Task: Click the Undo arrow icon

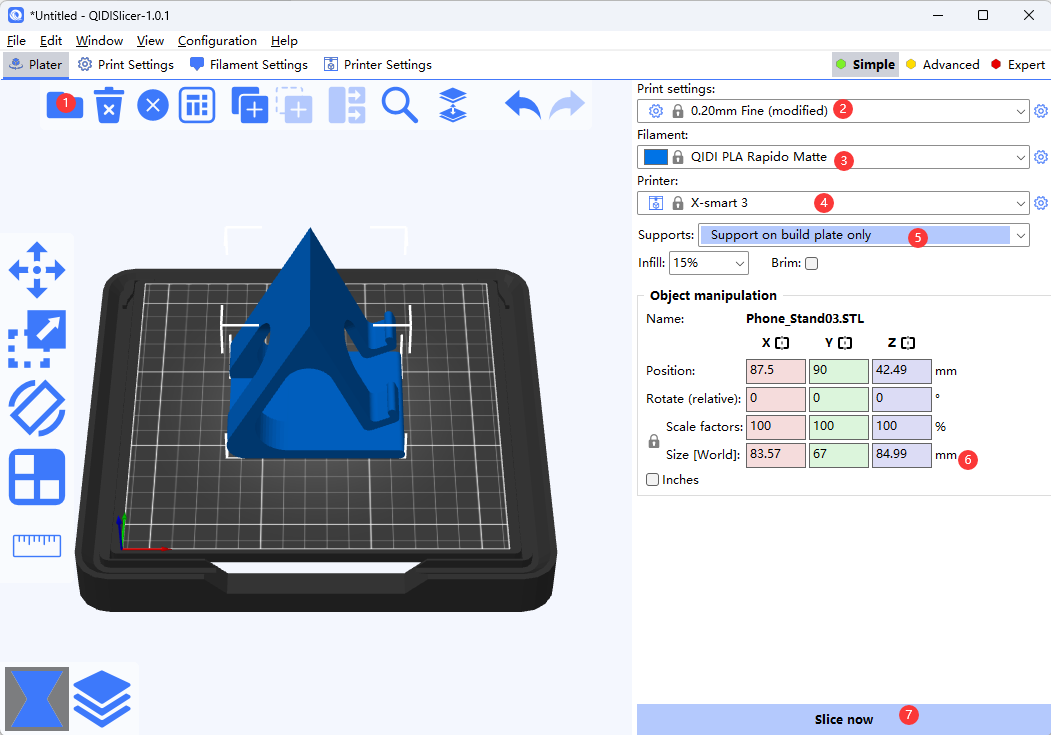Action: 522,105
